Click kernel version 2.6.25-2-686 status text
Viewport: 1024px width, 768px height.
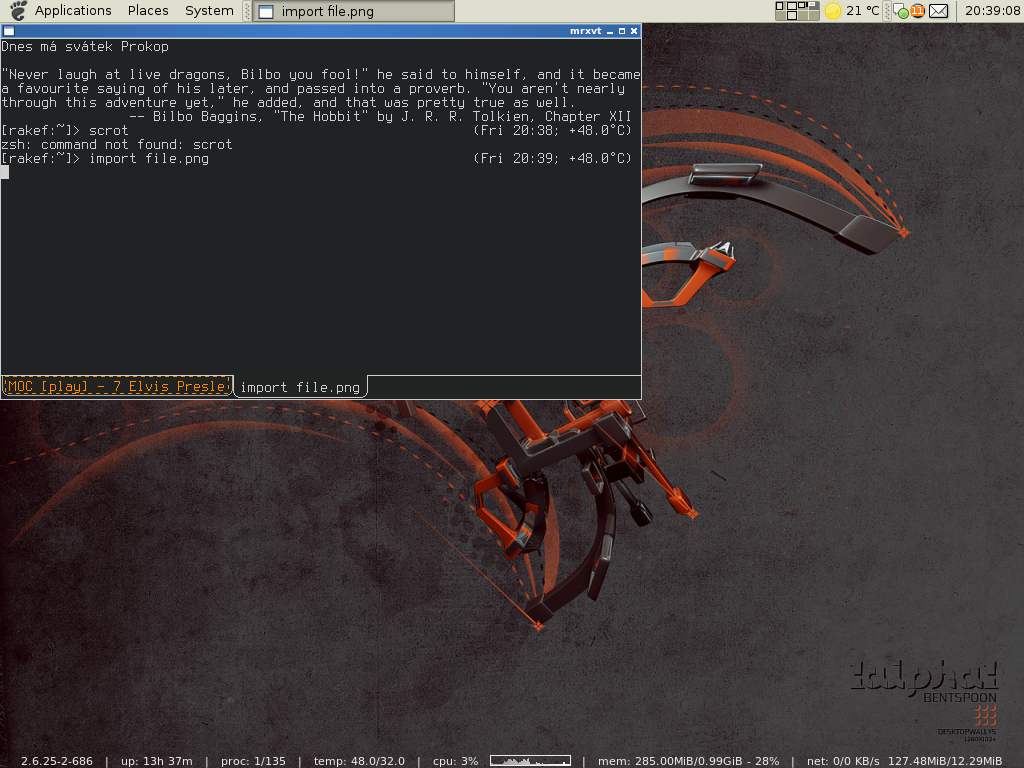click(57, 761)
